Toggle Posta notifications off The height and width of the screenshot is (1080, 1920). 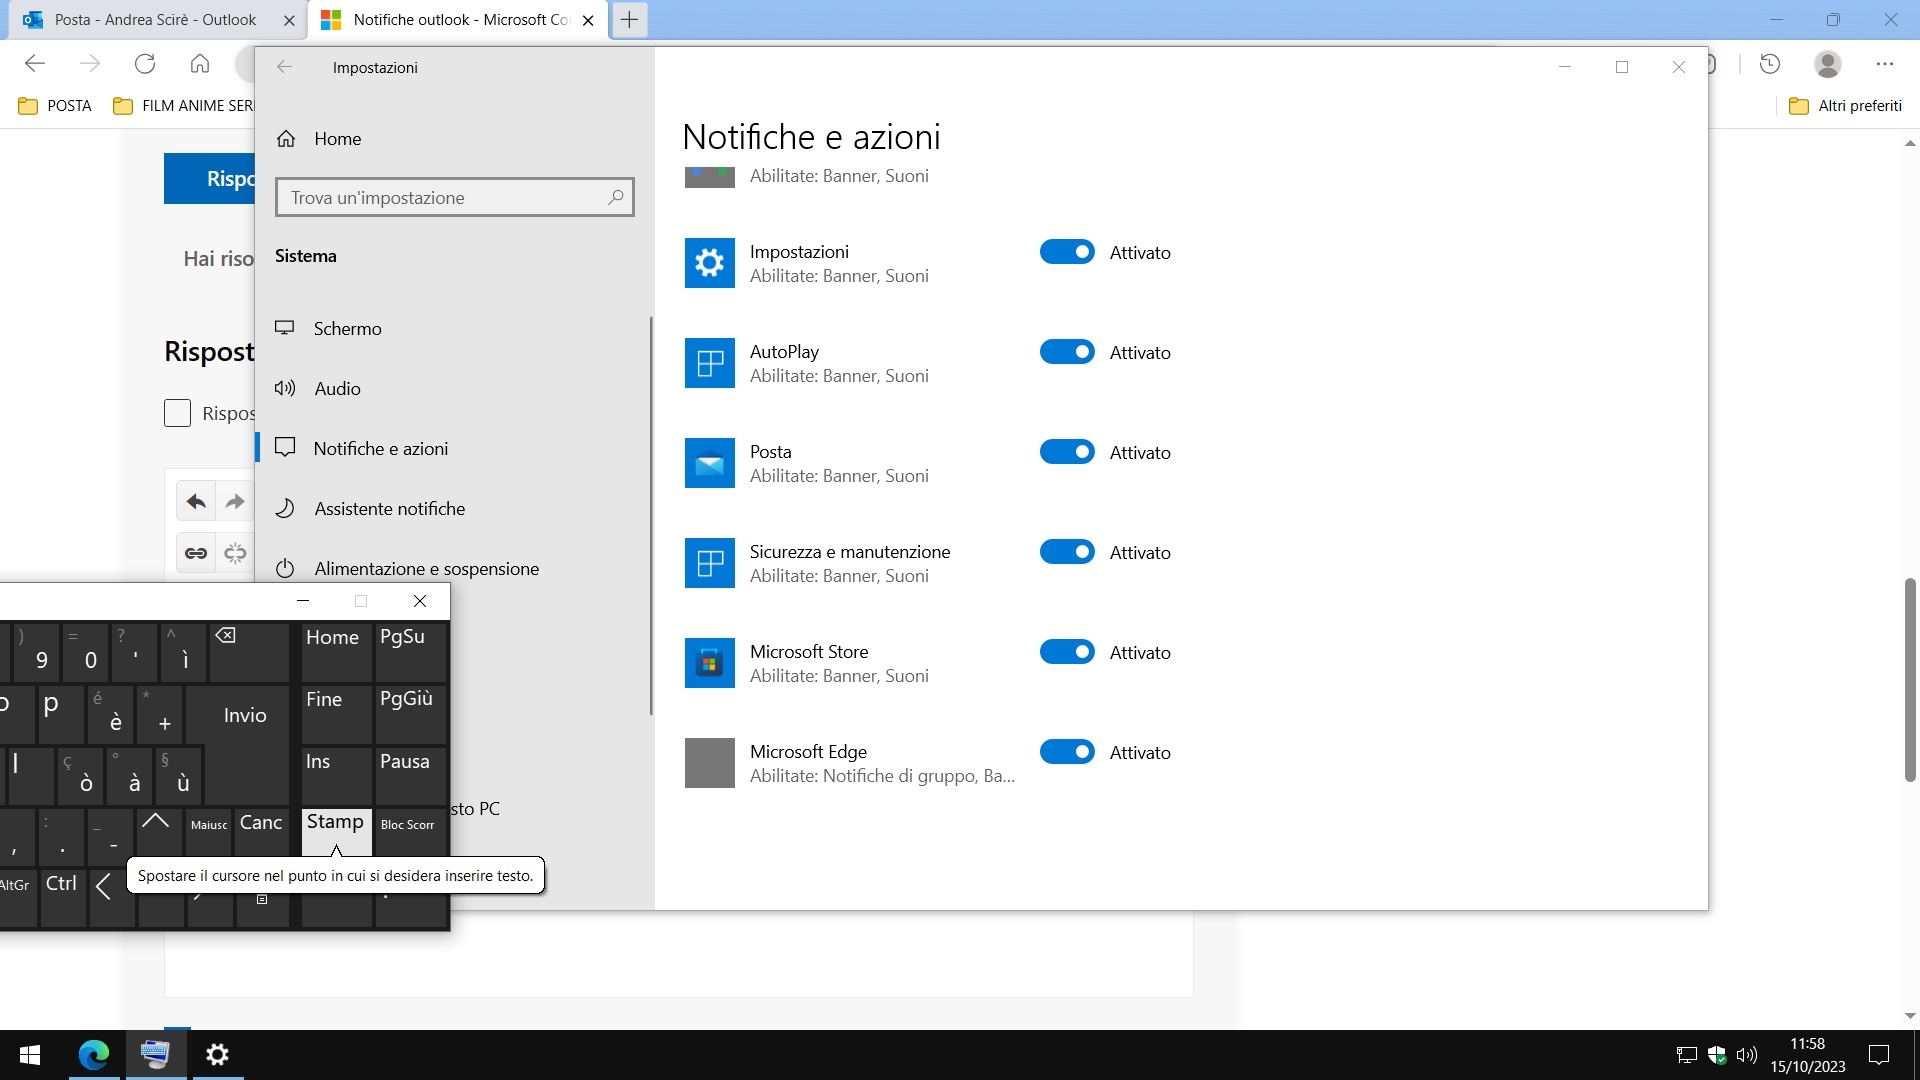click(1067, 452)
